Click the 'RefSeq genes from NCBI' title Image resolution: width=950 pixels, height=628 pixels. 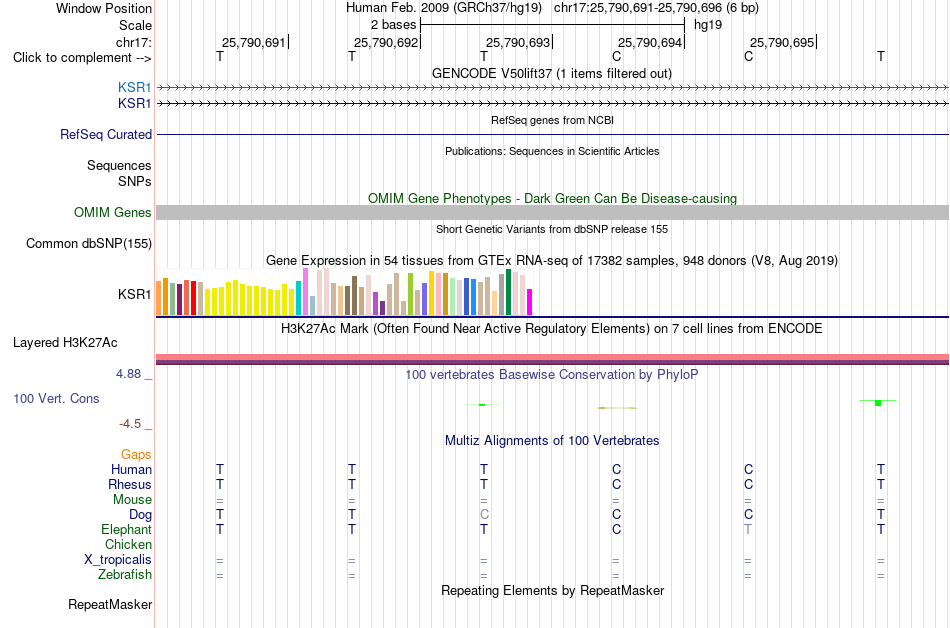[x=553, y=120]
